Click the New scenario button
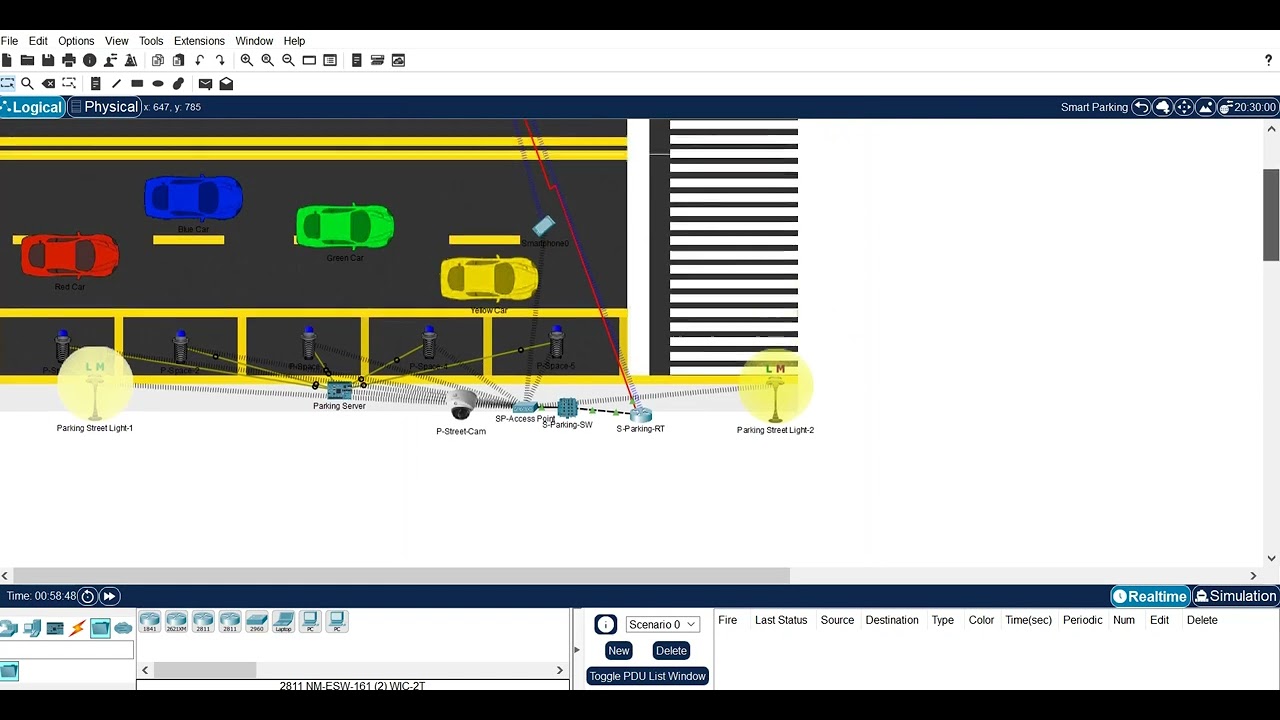This screenshot has width=1280, height=720. click(x=619, y=650)
